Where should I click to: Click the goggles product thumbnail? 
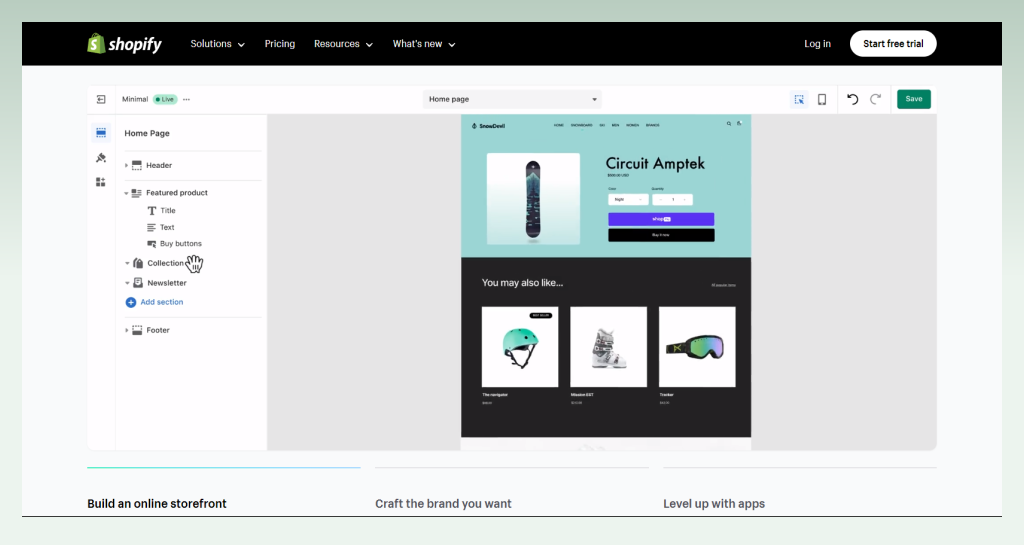click(x=697, y=347)
